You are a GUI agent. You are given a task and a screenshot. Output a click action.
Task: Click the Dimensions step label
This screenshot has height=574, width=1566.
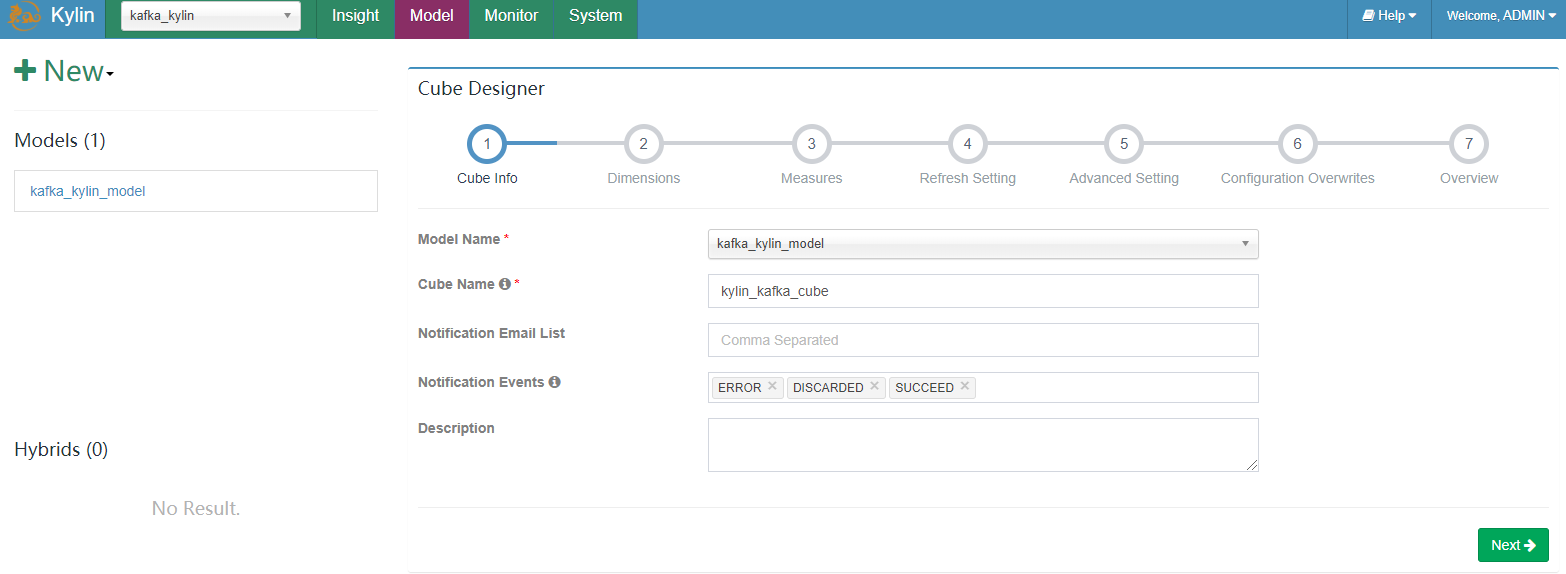(643, 178)
